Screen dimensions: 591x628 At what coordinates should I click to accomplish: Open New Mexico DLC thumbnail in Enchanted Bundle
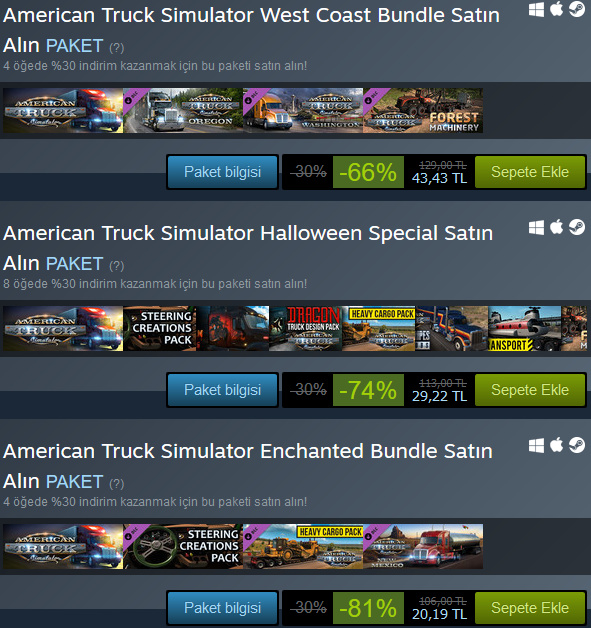tap(423, 546)
